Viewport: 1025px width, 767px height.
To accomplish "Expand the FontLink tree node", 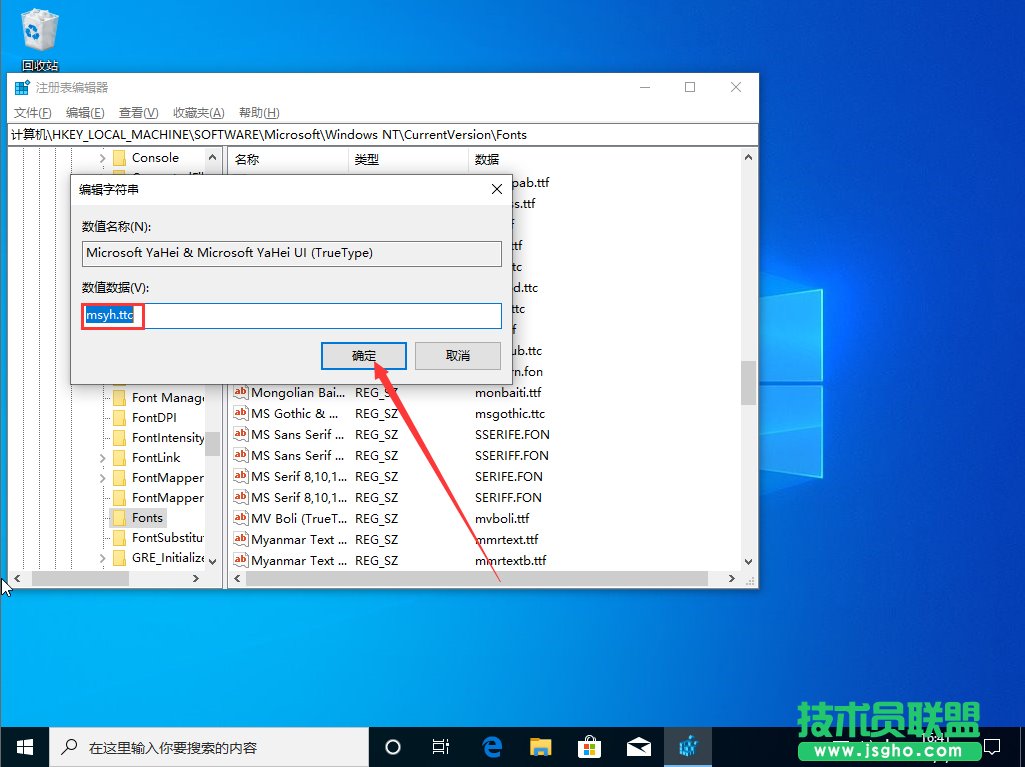I will pos(105,457).
